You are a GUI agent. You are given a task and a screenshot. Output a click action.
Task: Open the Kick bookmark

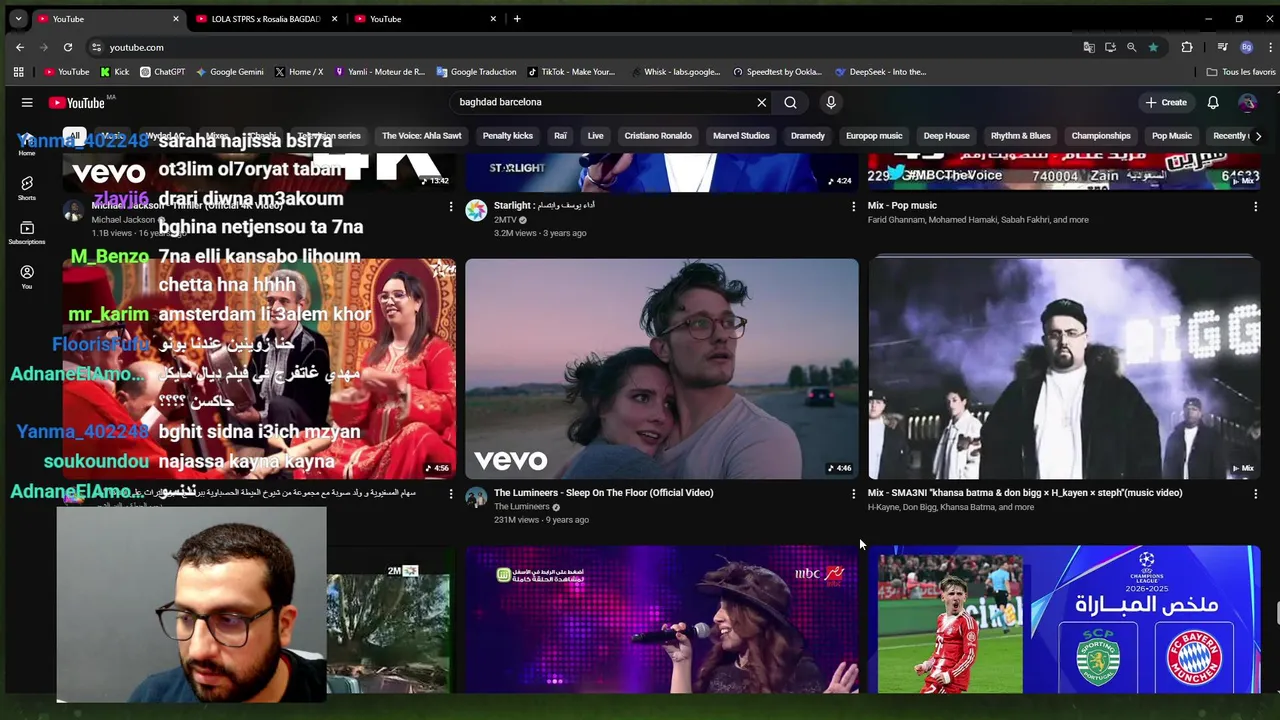click(x=115, y=72)
